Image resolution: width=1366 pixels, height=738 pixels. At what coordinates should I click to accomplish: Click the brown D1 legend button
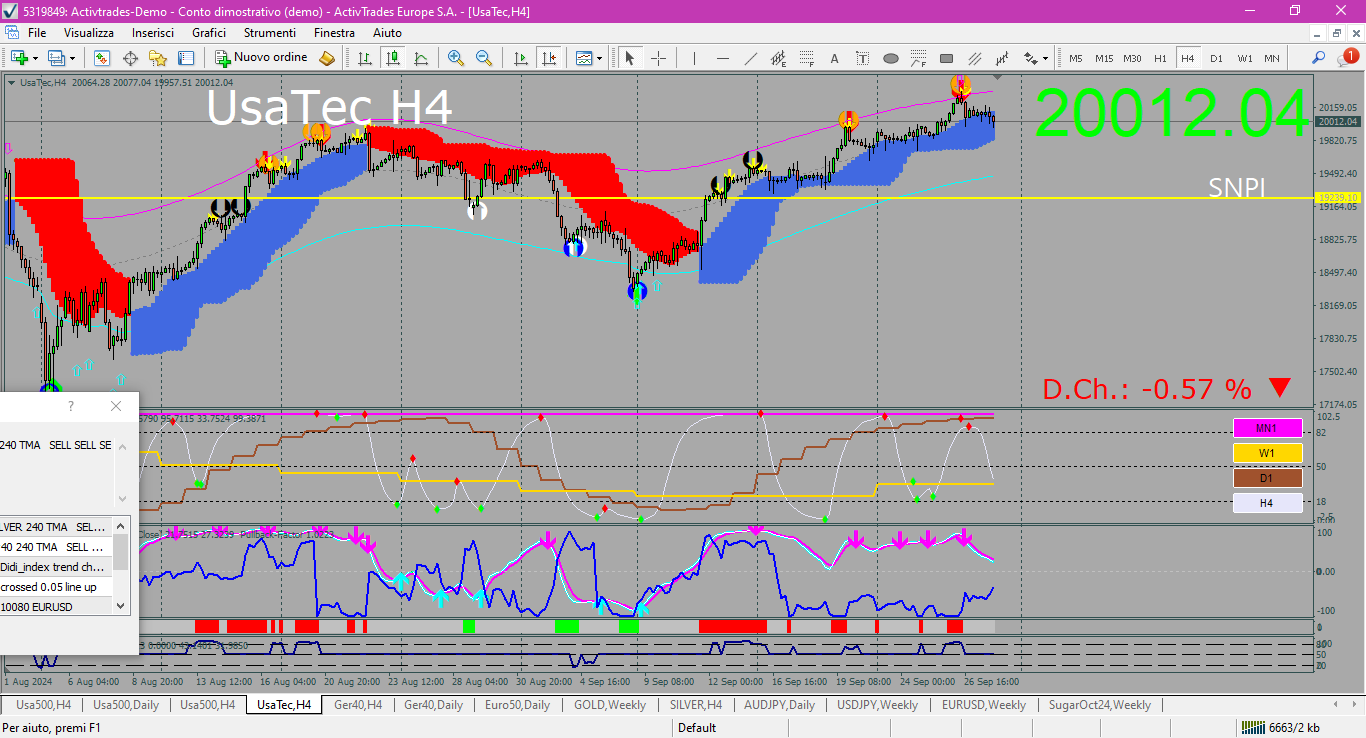point(1267,478)
